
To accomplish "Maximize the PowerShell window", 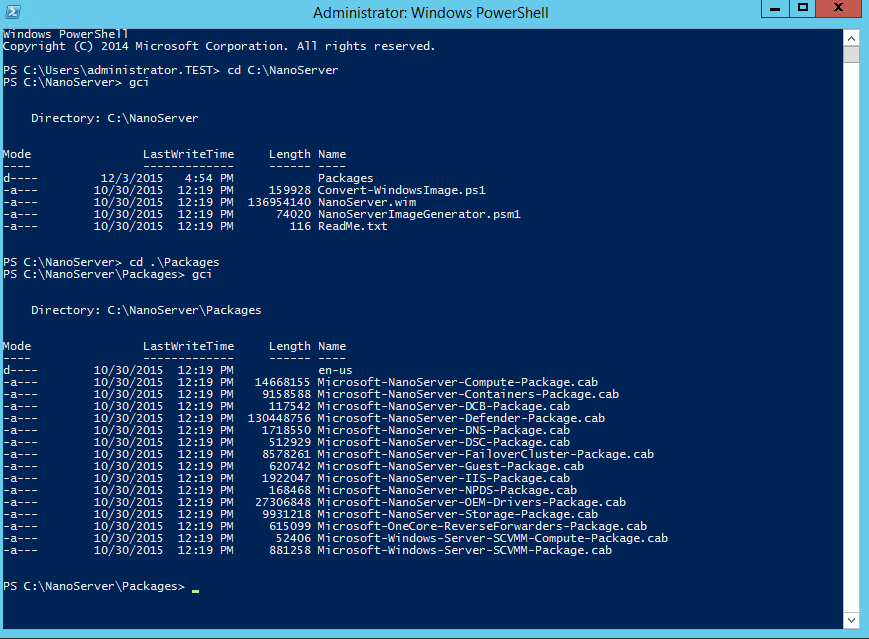I will pos(803,9).
